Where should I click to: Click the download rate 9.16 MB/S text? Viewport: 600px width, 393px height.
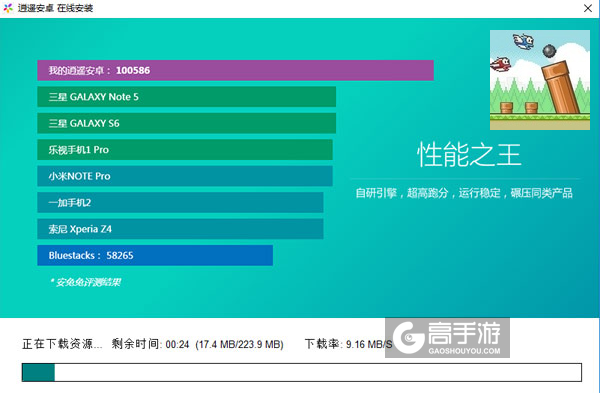tap(369, 344)
